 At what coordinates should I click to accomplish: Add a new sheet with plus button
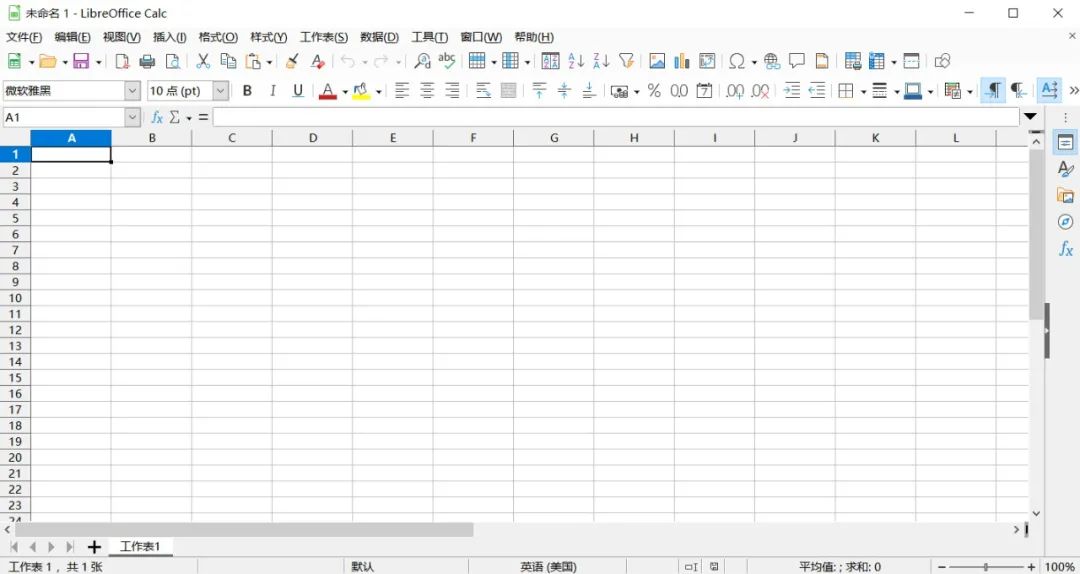pyautogui.click(x=94, y=547)
